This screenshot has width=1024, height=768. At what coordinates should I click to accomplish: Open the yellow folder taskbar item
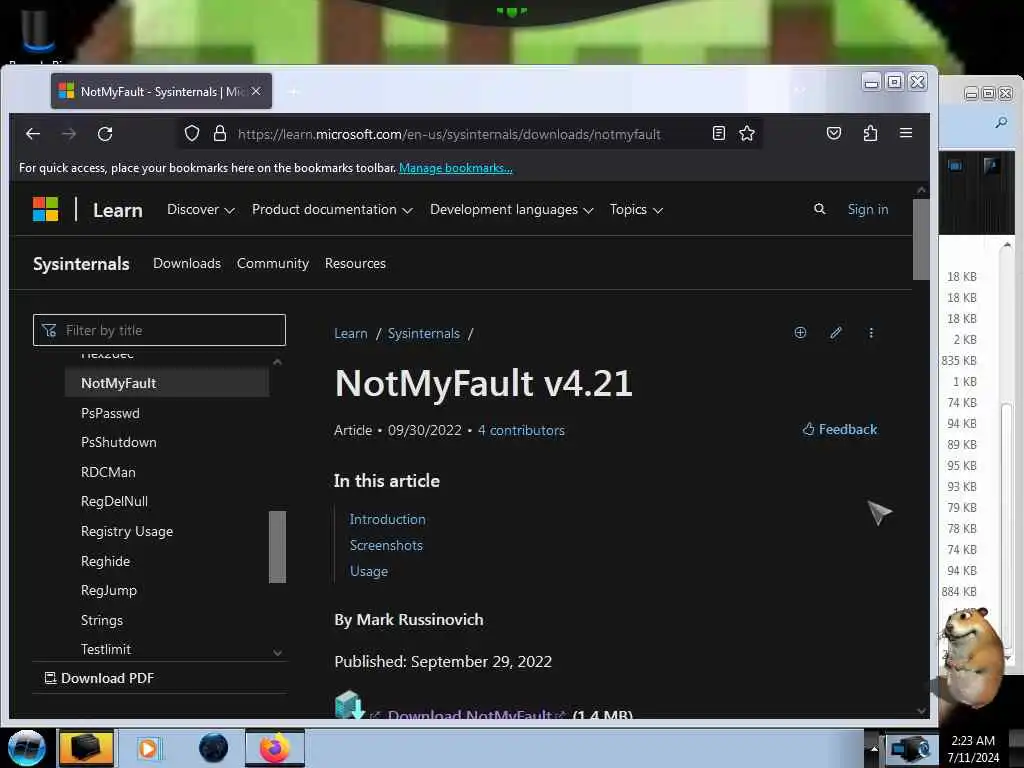click(x=86, y=748)
